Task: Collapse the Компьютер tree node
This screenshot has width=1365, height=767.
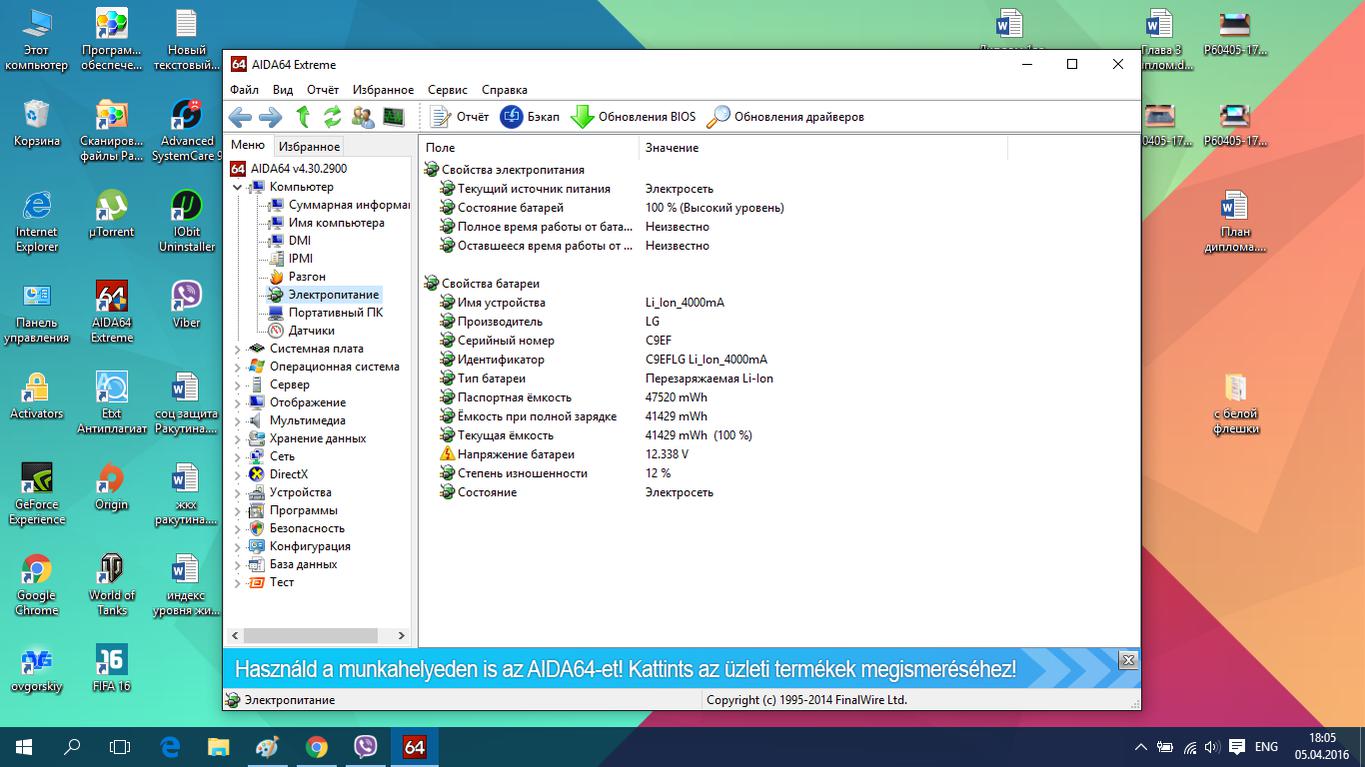Action: click(x=237, y=187)
